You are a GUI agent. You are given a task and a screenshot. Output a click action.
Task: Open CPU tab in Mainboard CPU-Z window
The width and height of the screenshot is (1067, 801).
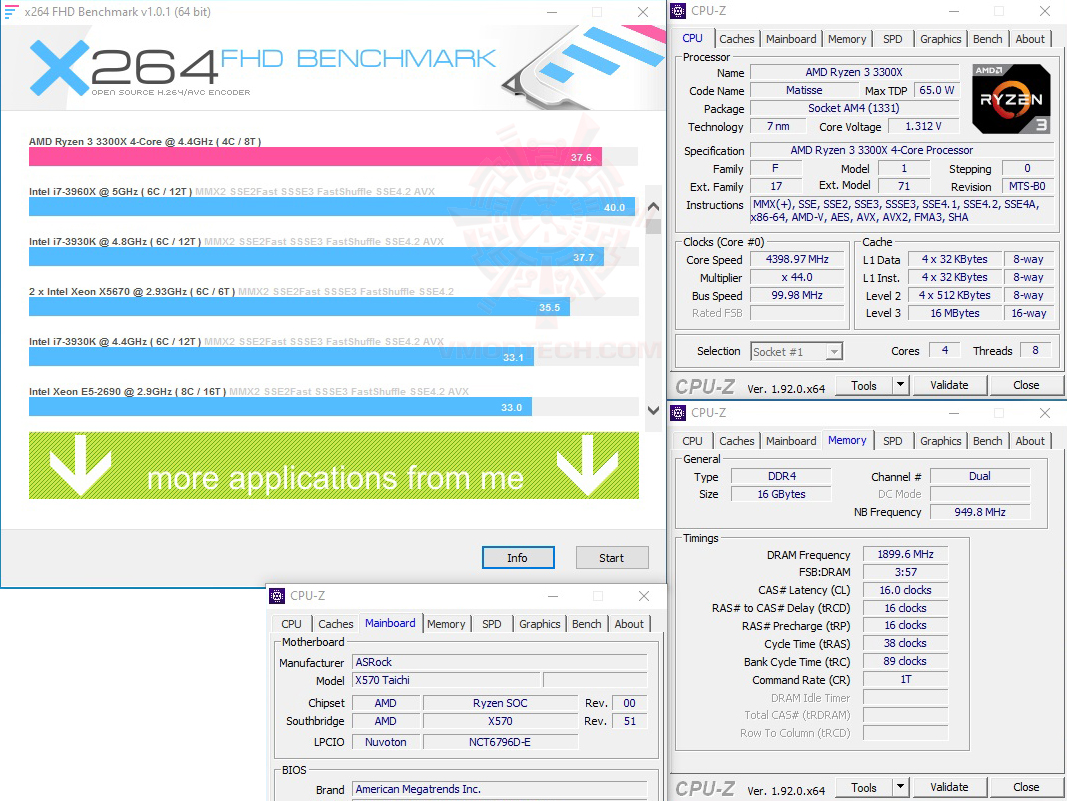pos(291,624)
